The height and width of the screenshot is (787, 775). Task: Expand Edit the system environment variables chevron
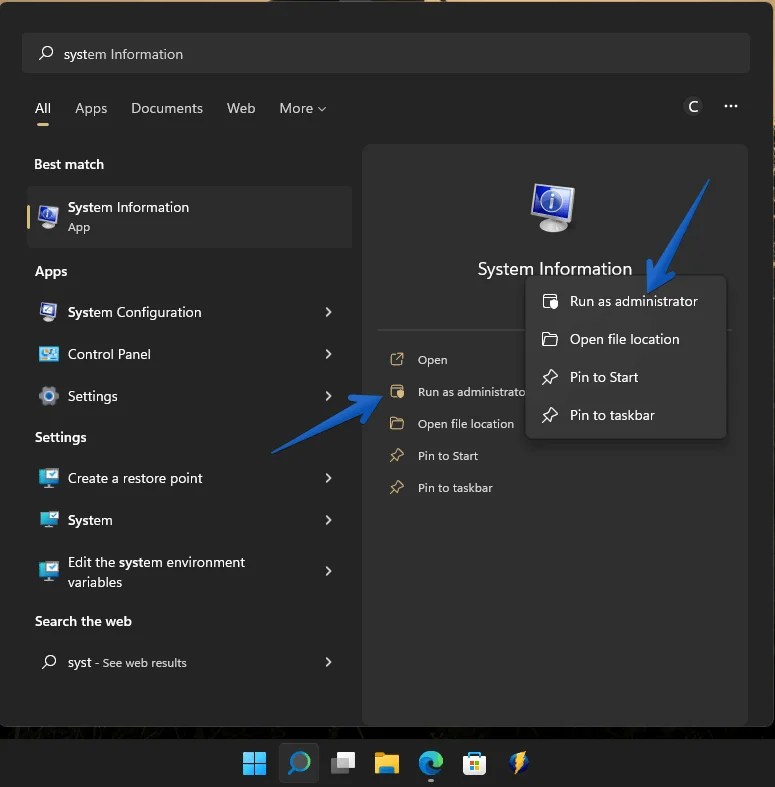[328, 571]
